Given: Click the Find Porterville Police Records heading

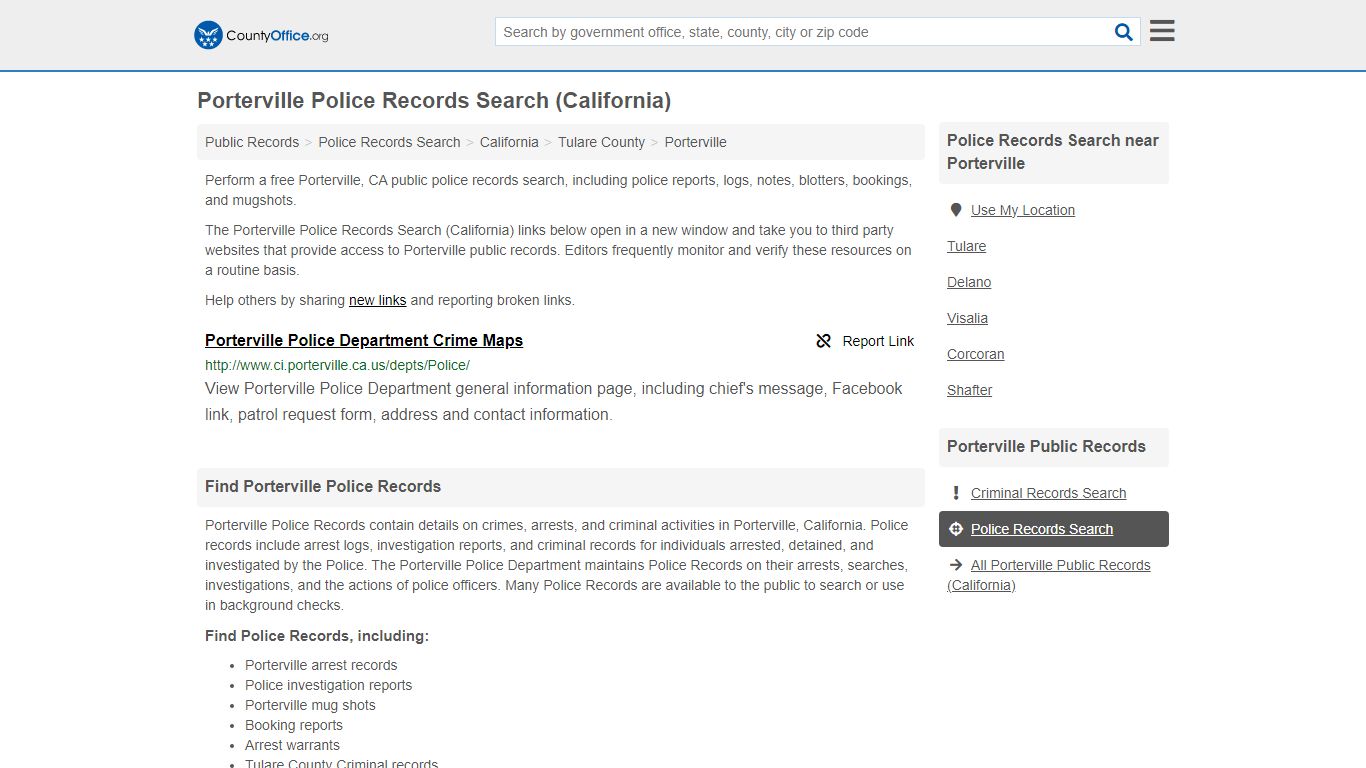Looking at the screenshot, I should (323, 486).
